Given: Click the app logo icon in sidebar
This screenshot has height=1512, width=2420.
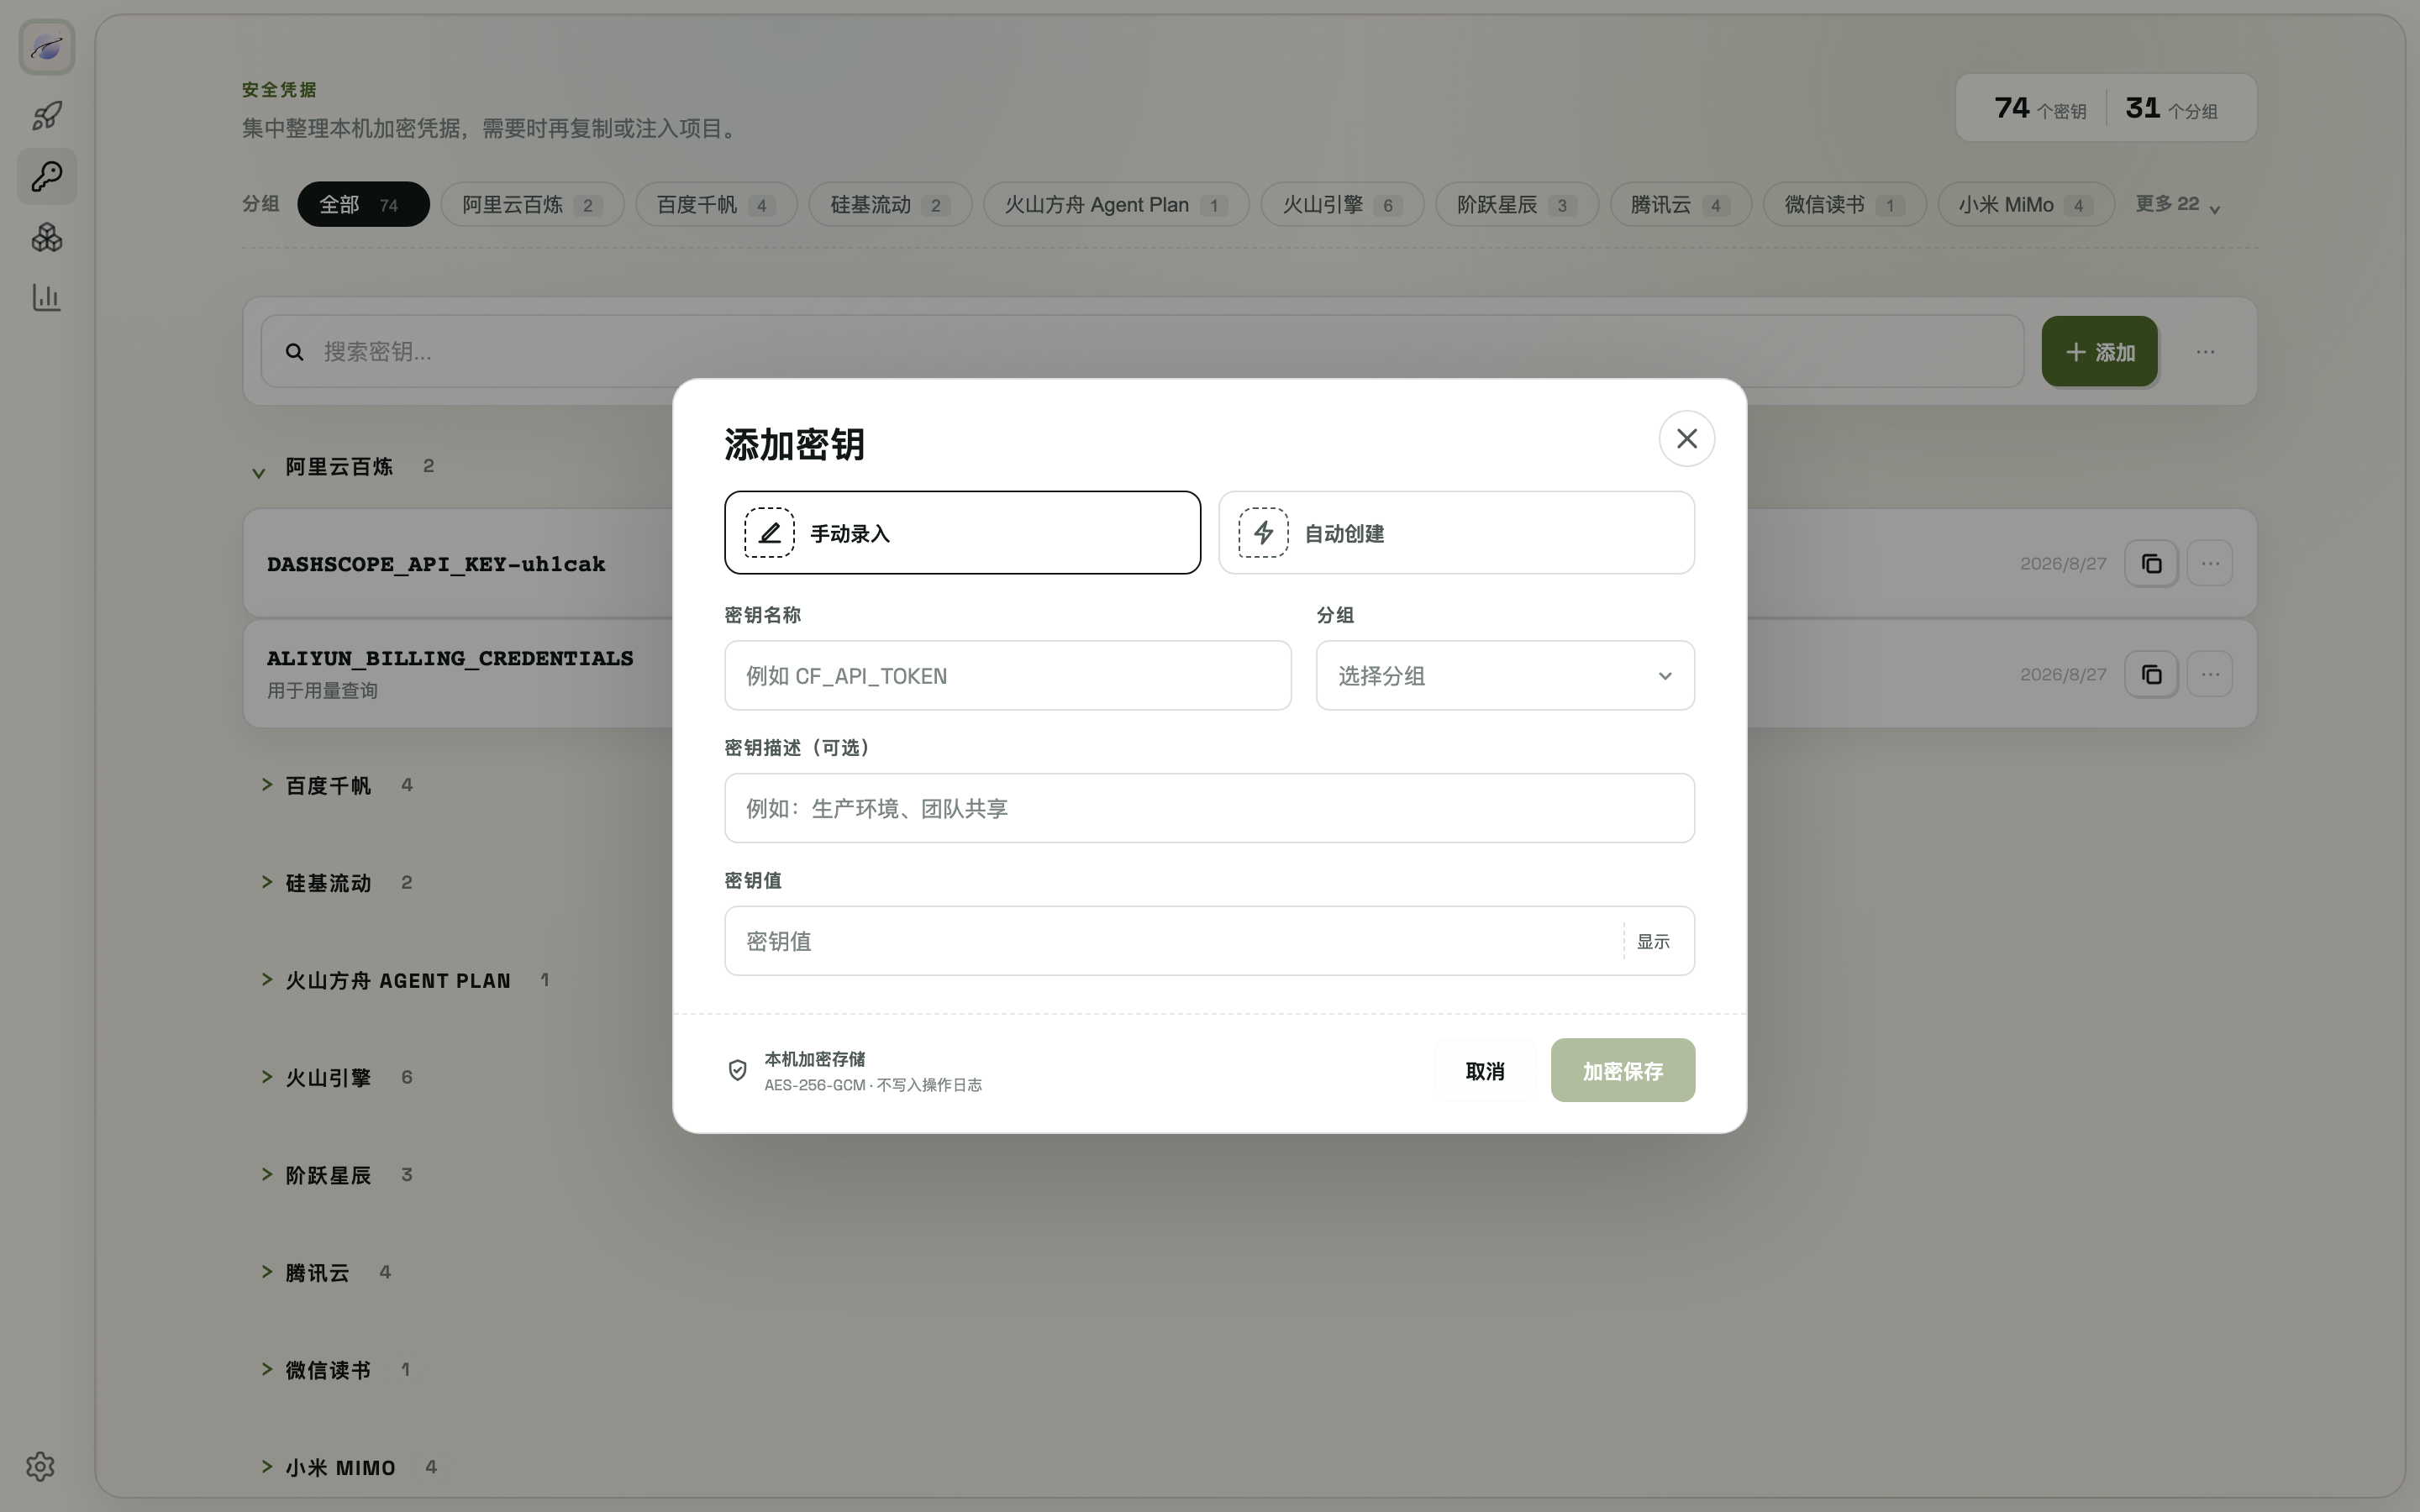Looking at the screenshot, I should point(47,47).
